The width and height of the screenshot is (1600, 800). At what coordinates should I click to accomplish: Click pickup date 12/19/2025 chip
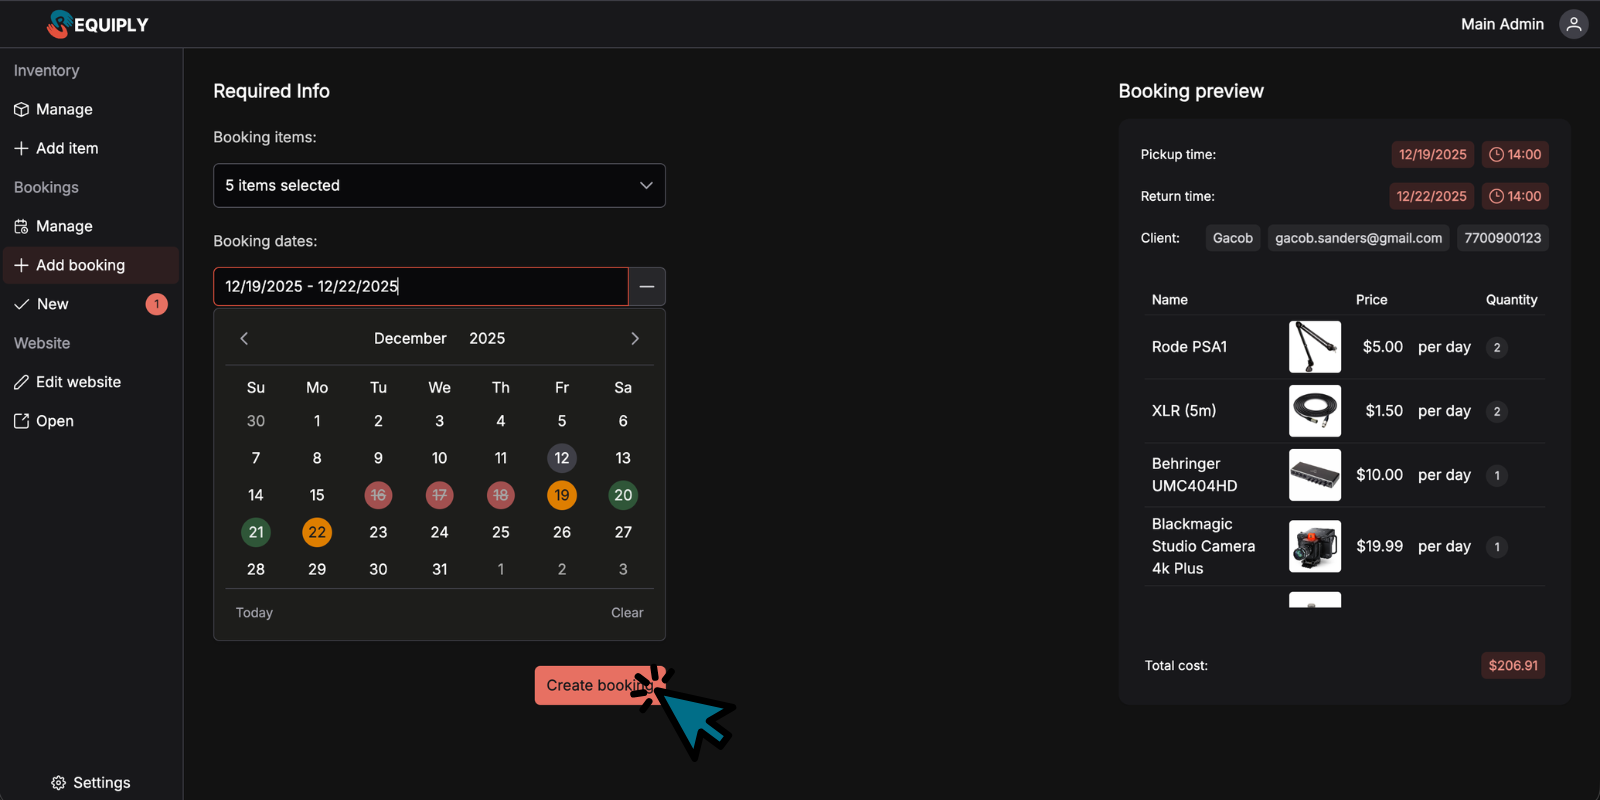(x=1433, y=154)
